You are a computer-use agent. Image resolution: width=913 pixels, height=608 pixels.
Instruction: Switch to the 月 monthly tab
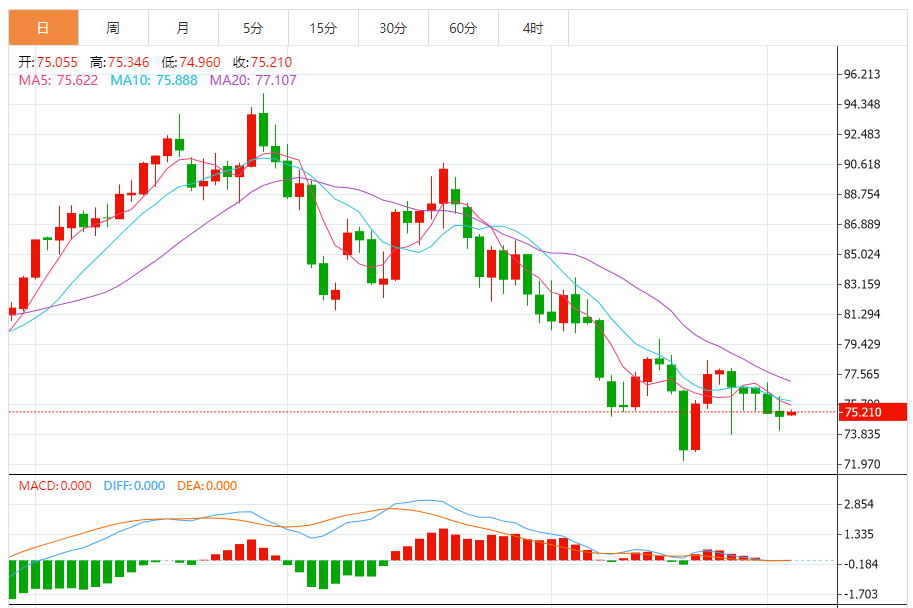pyautogui.click(x=183, y=27)
